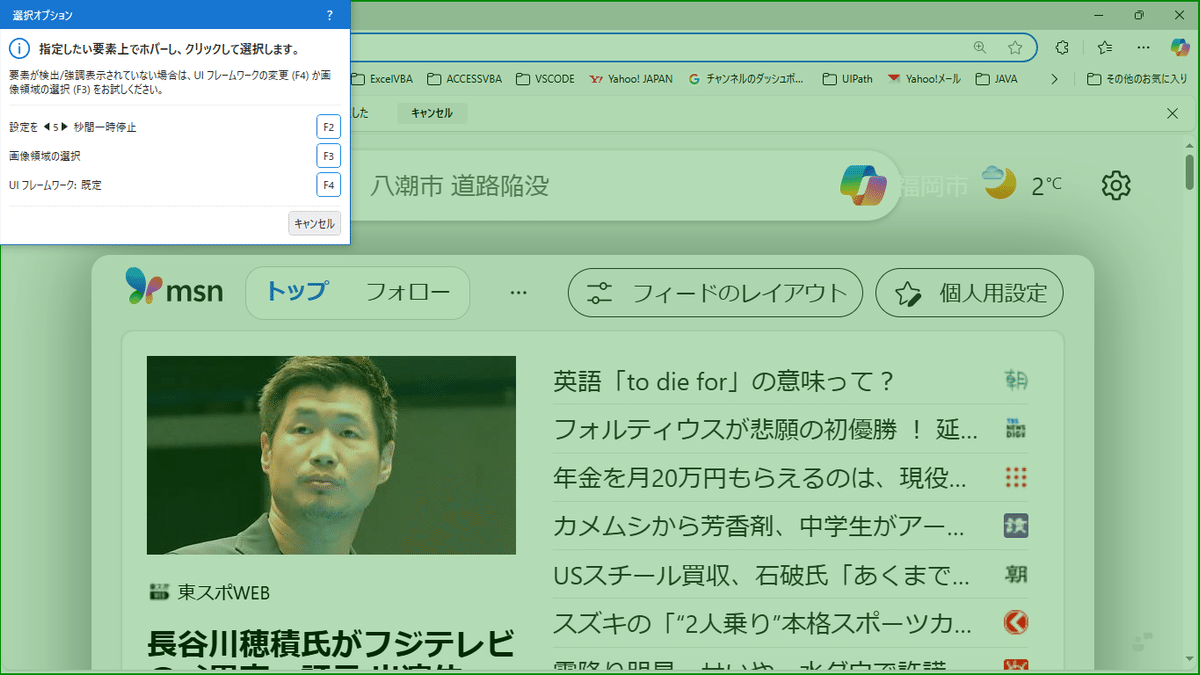Open the ExcelVBA bookmark folder
The image size is (1200, 675).
click(x=383, y=79)
